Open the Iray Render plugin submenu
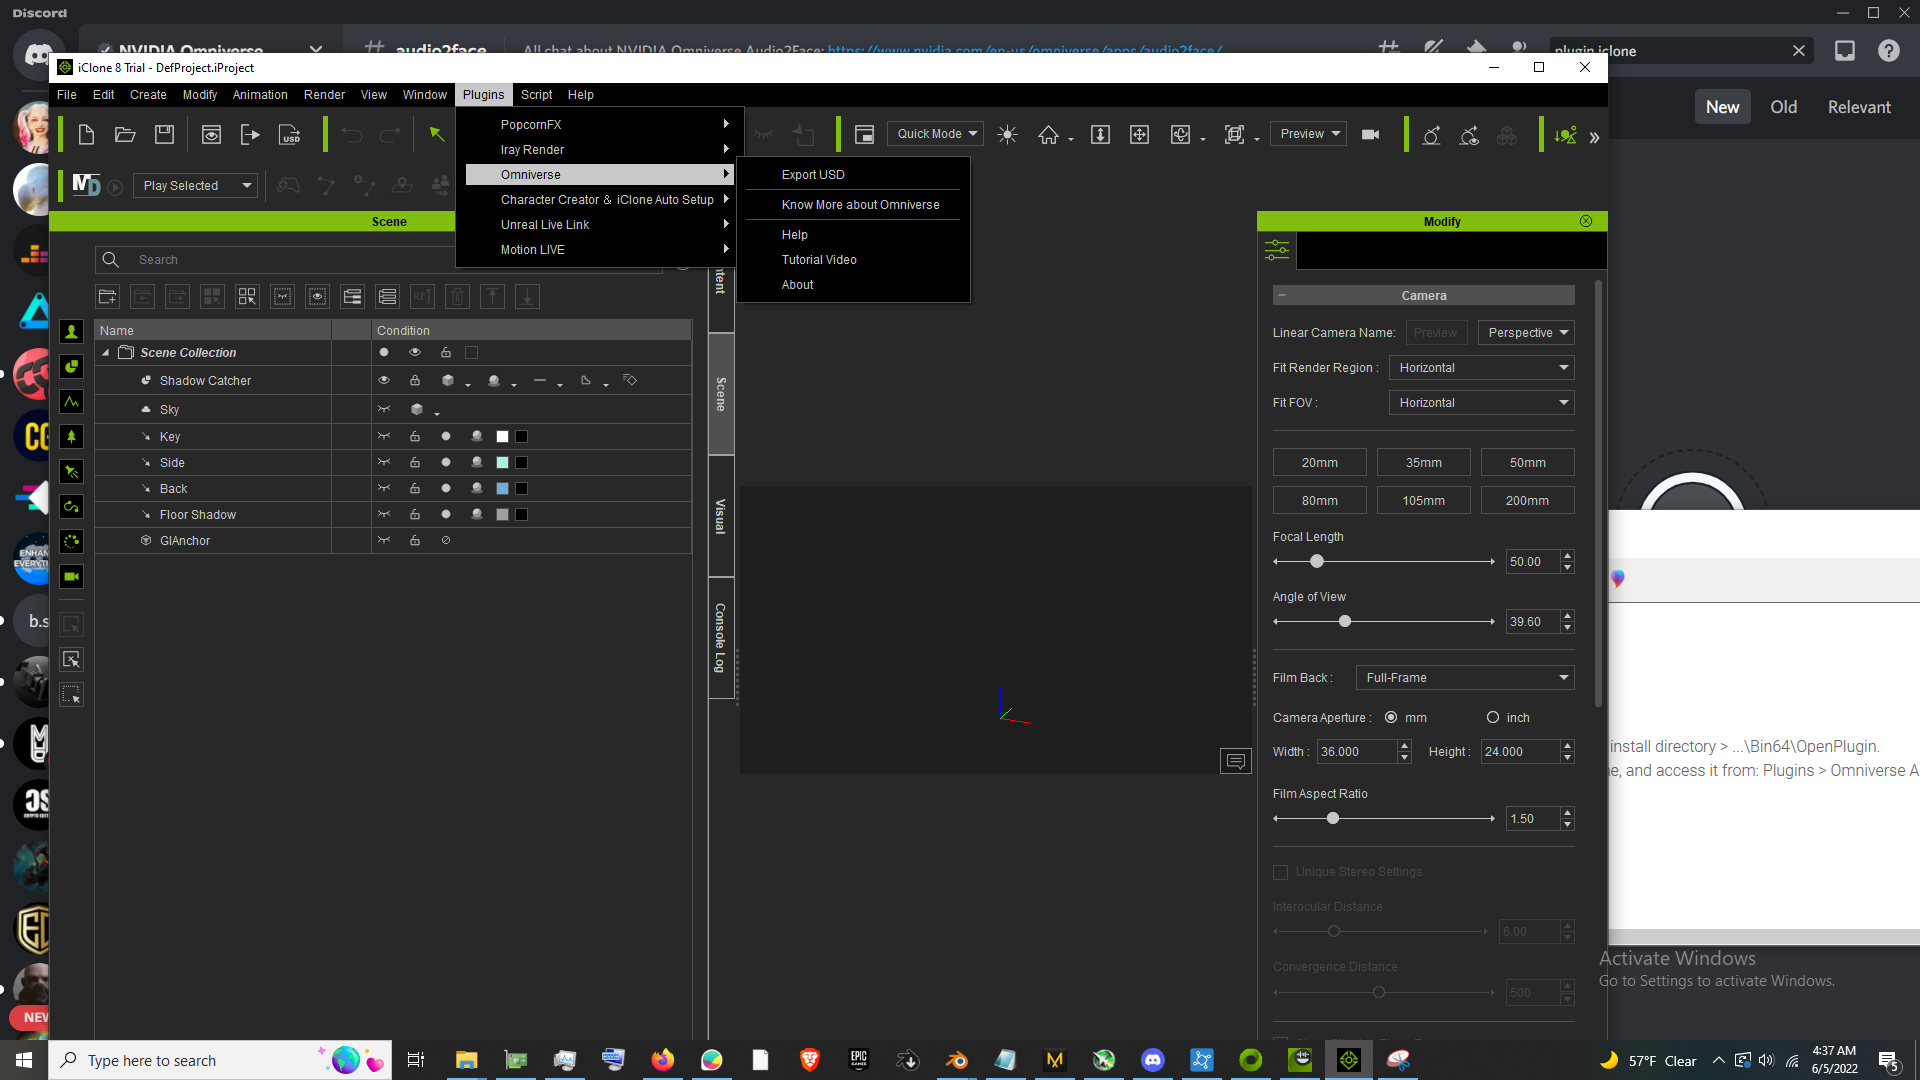 click(599, 149)
